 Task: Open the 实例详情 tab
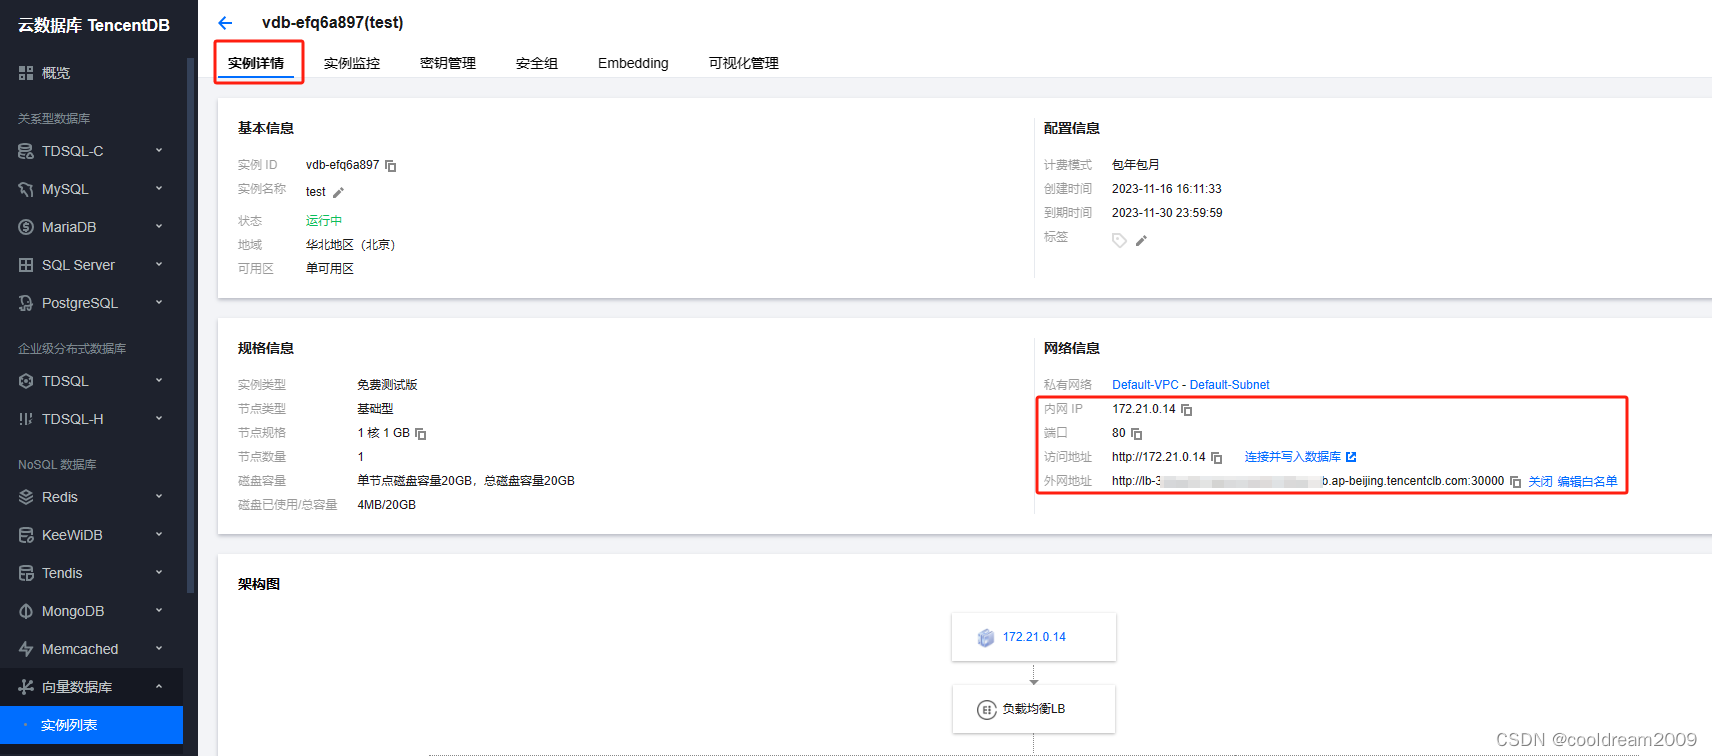pos(256,63)
